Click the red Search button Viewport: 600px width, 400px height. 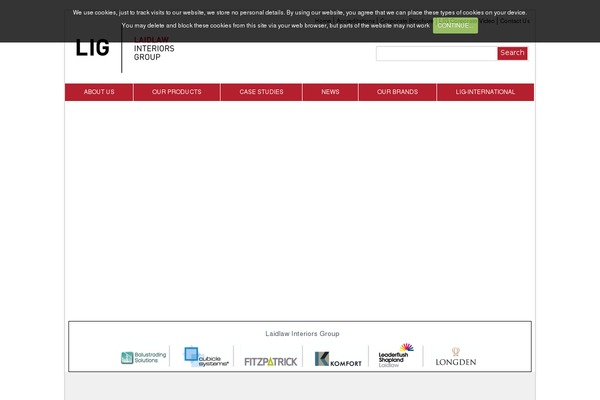tap(512, 53)
